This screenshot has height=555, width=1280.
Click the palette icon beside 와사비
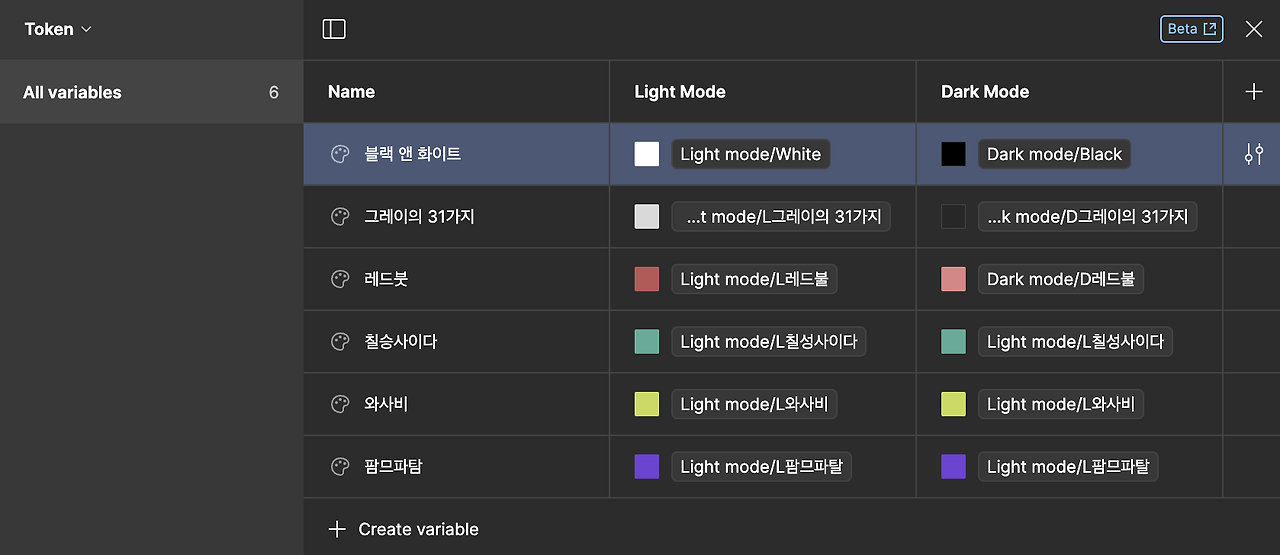(340, 404)
